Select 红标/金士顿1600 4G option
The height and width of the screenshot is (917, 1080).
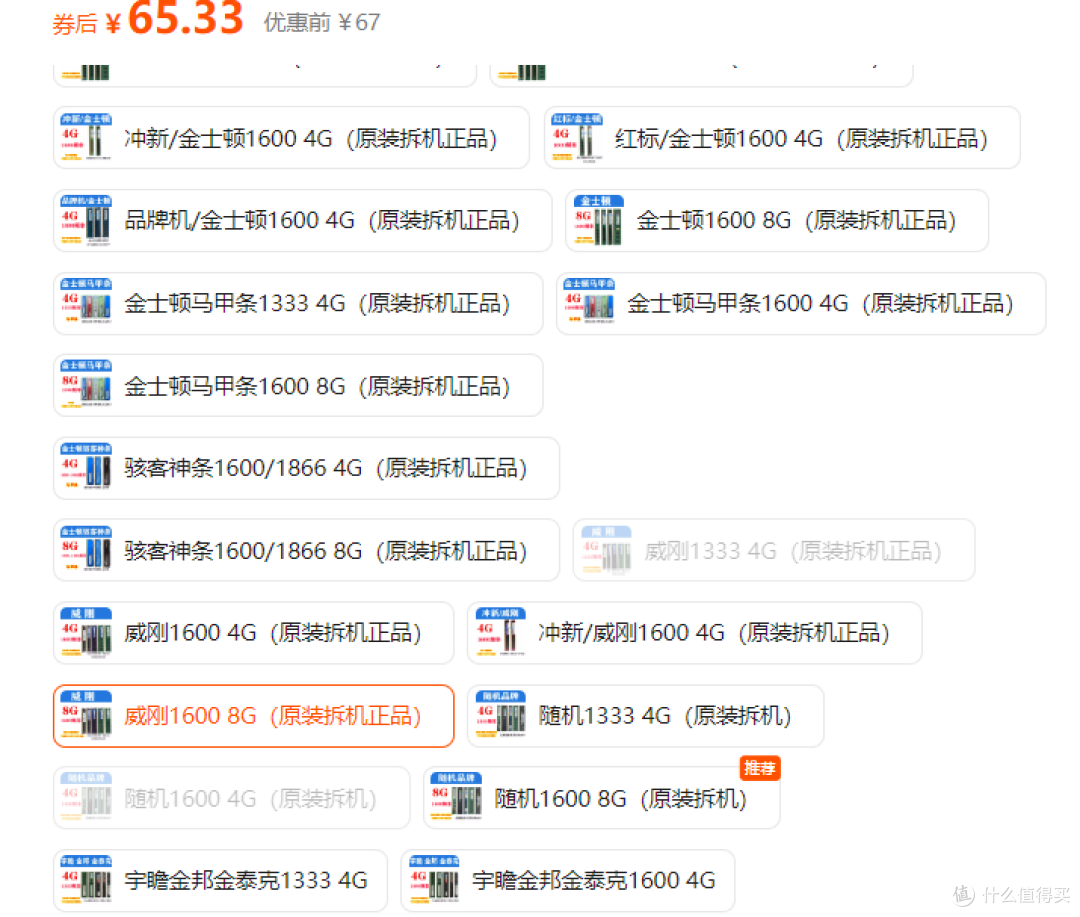(x=782, y=138)
